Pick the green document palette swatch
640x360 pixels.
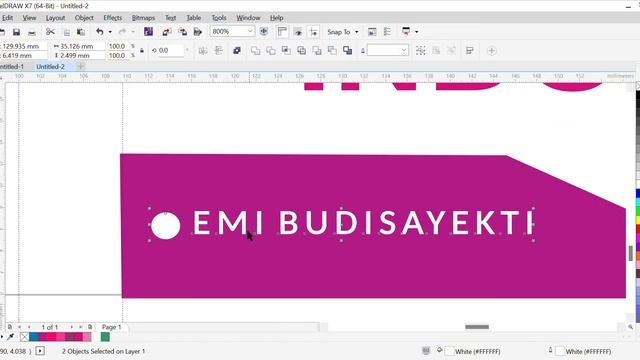[105, 337]
